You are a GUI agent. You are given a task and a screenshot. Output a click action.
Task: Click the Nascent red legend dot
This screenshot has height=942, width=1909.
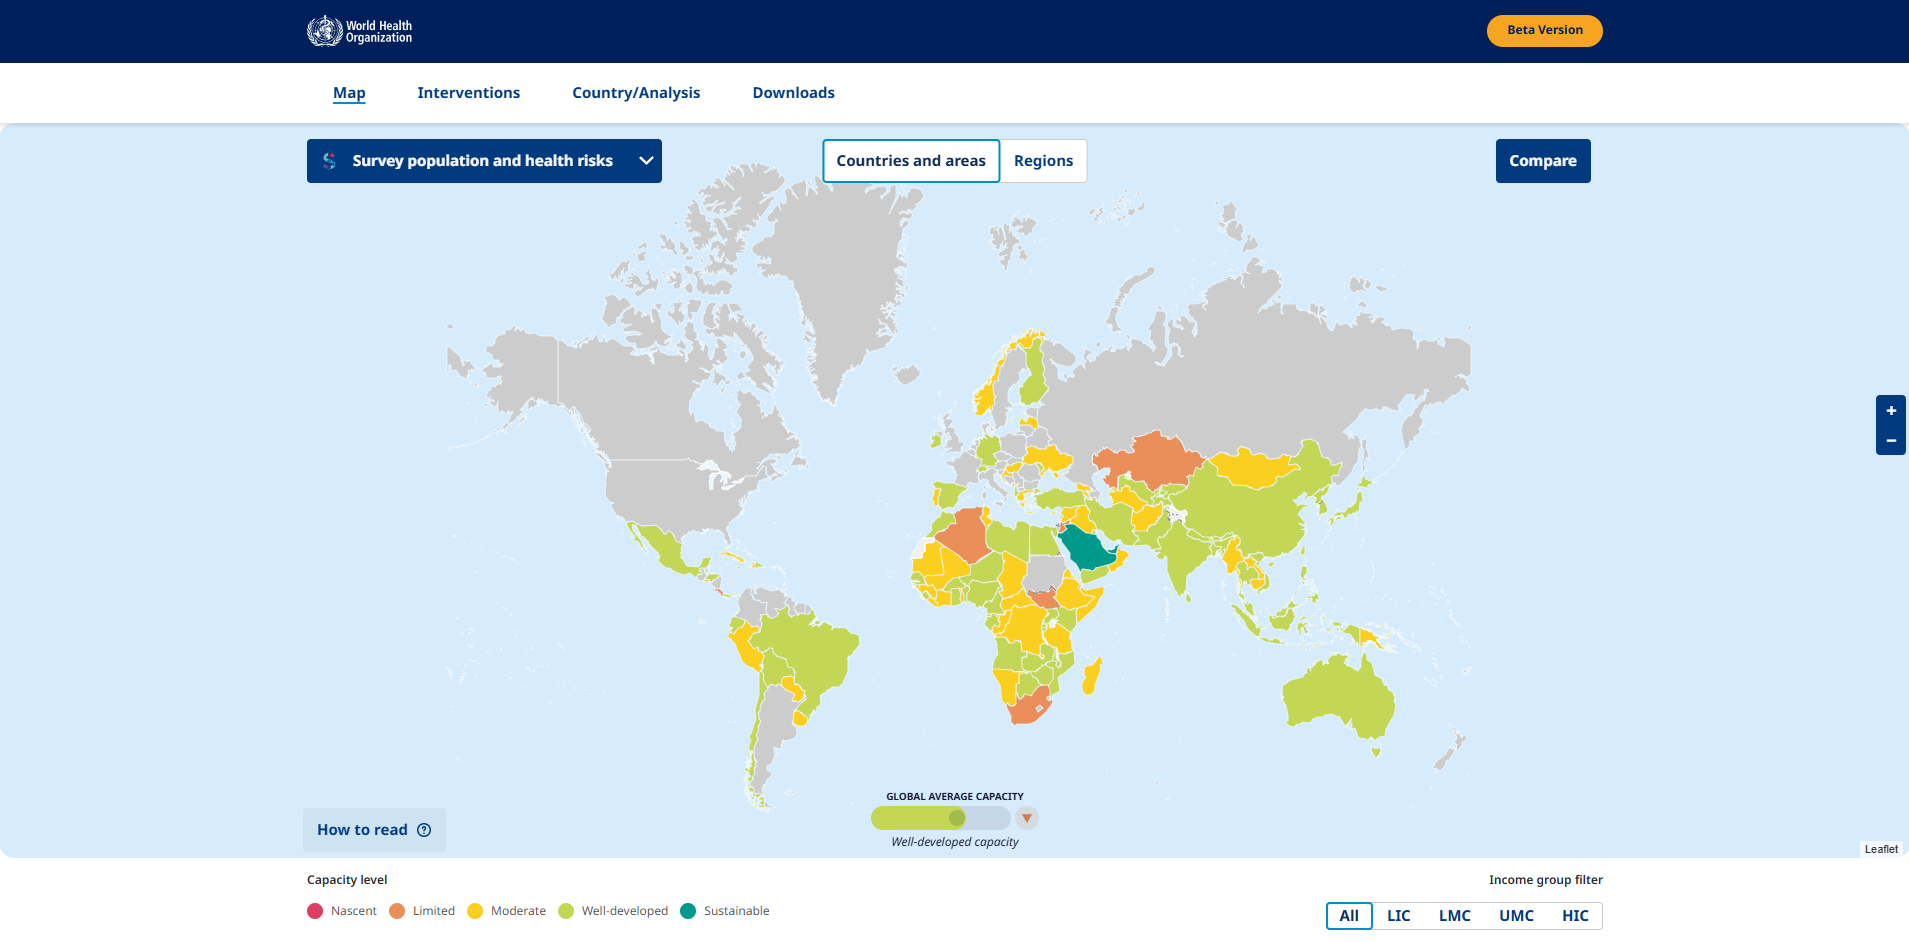[x=315, y=911]
